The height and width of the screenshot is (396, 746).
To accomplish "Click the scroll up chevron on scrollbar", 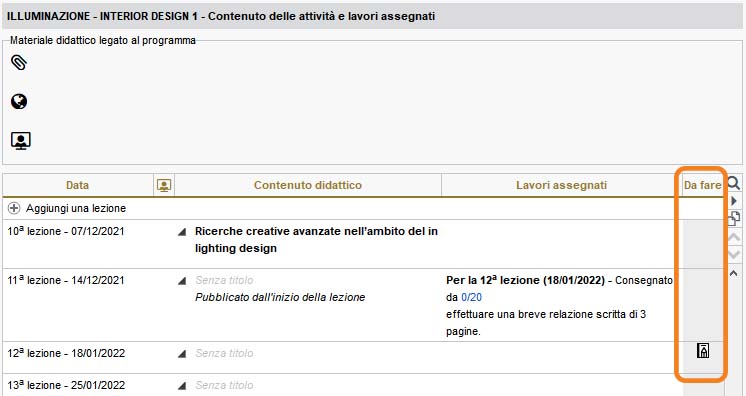I will 734,274.
